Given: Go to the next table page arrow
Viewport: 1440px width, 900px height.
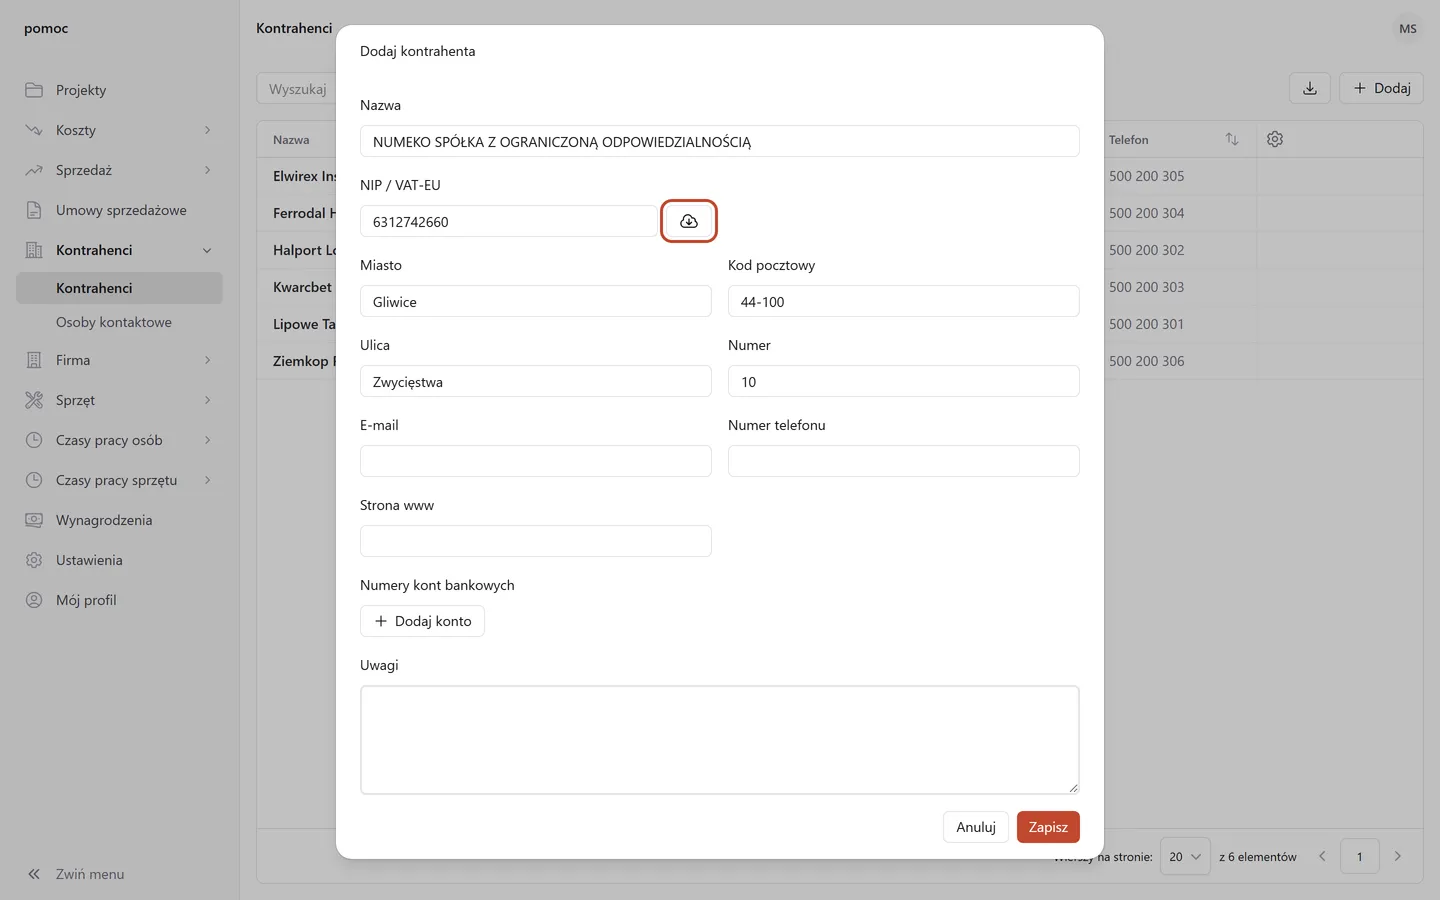Looking at the screenshot, I should pyautogui.click(x=1398, y=856).
